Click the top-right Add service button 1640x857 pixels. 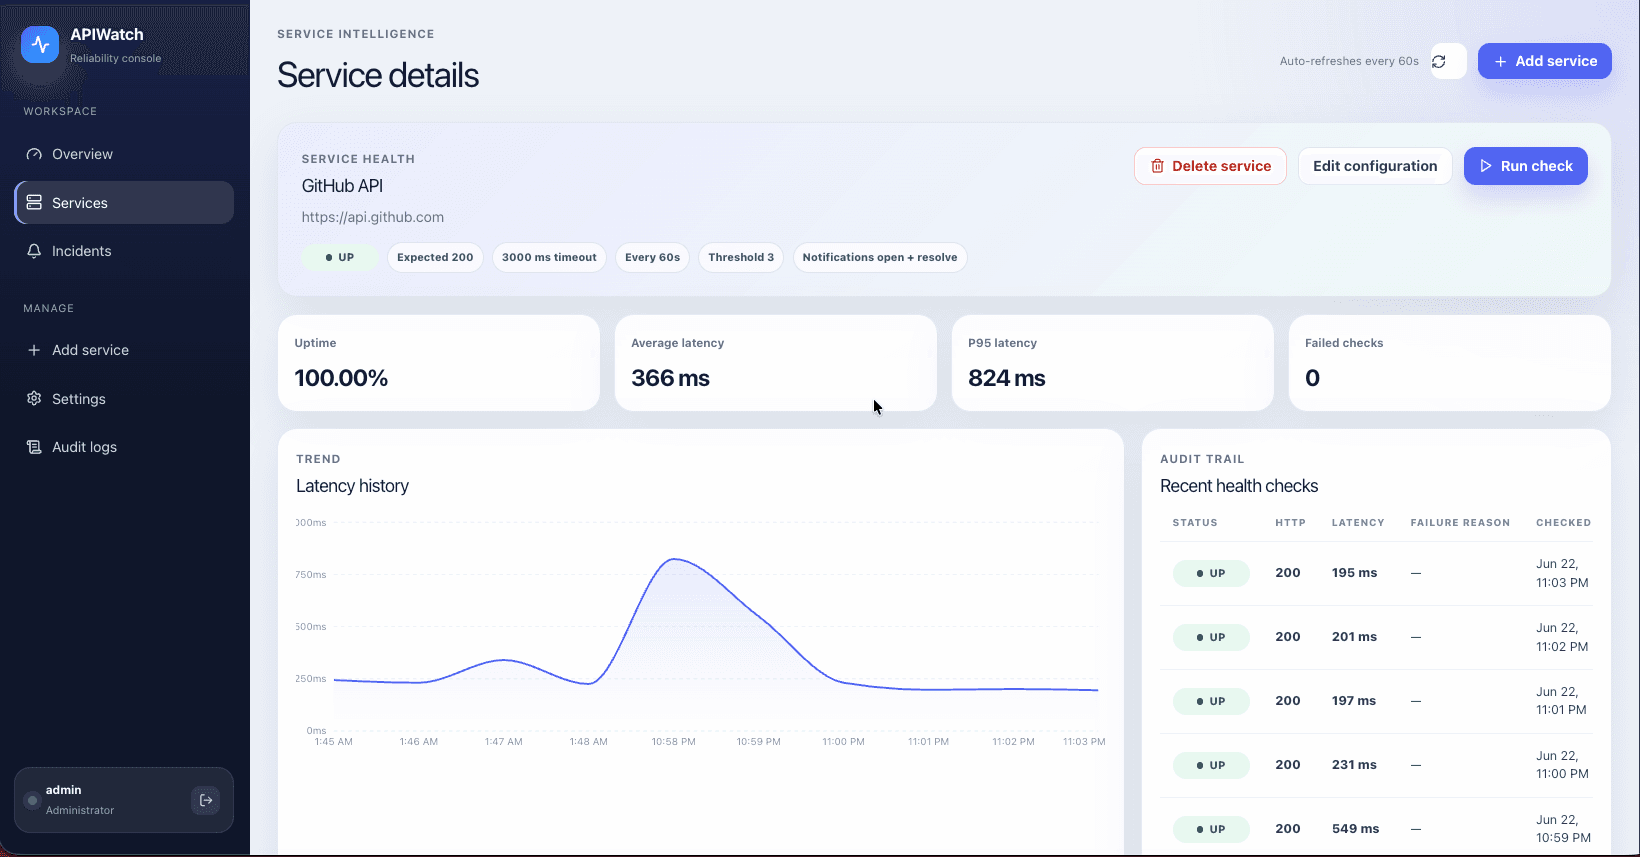tap(1544, 61)
